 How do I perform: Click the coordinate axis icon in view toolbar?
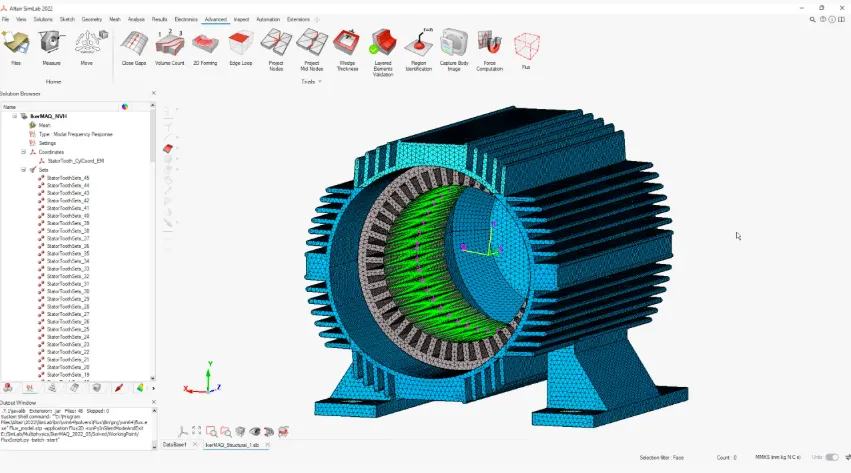pos(183,432)
